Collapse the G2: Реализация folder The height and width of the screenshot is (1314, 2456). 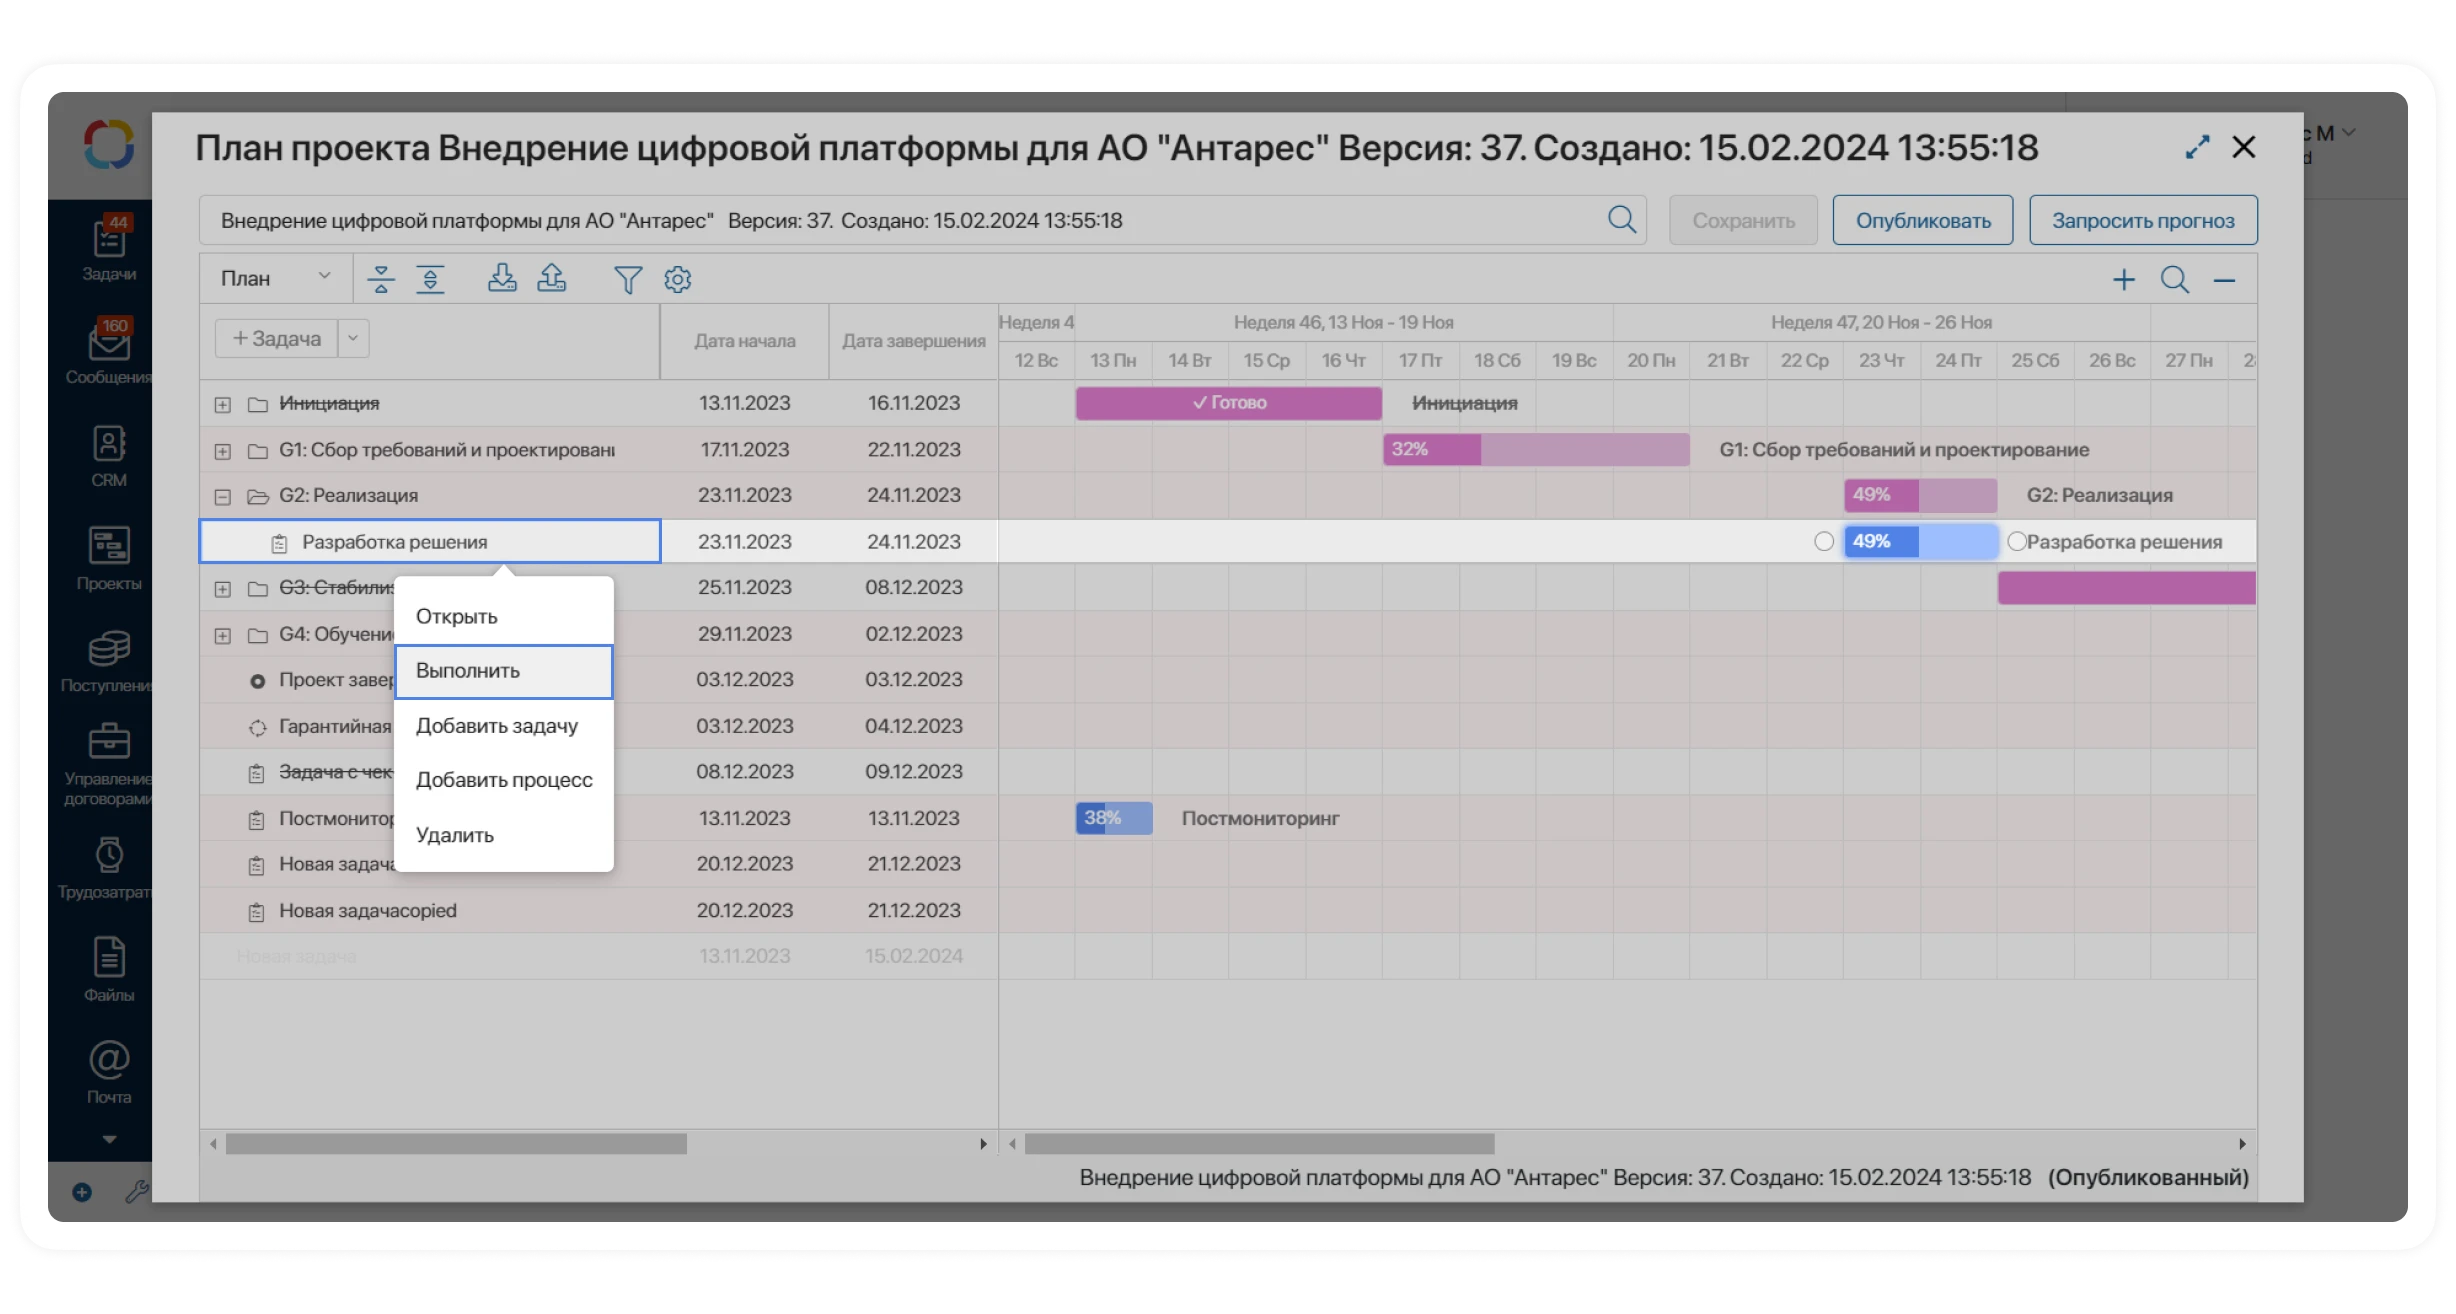(x=222, y=496)
